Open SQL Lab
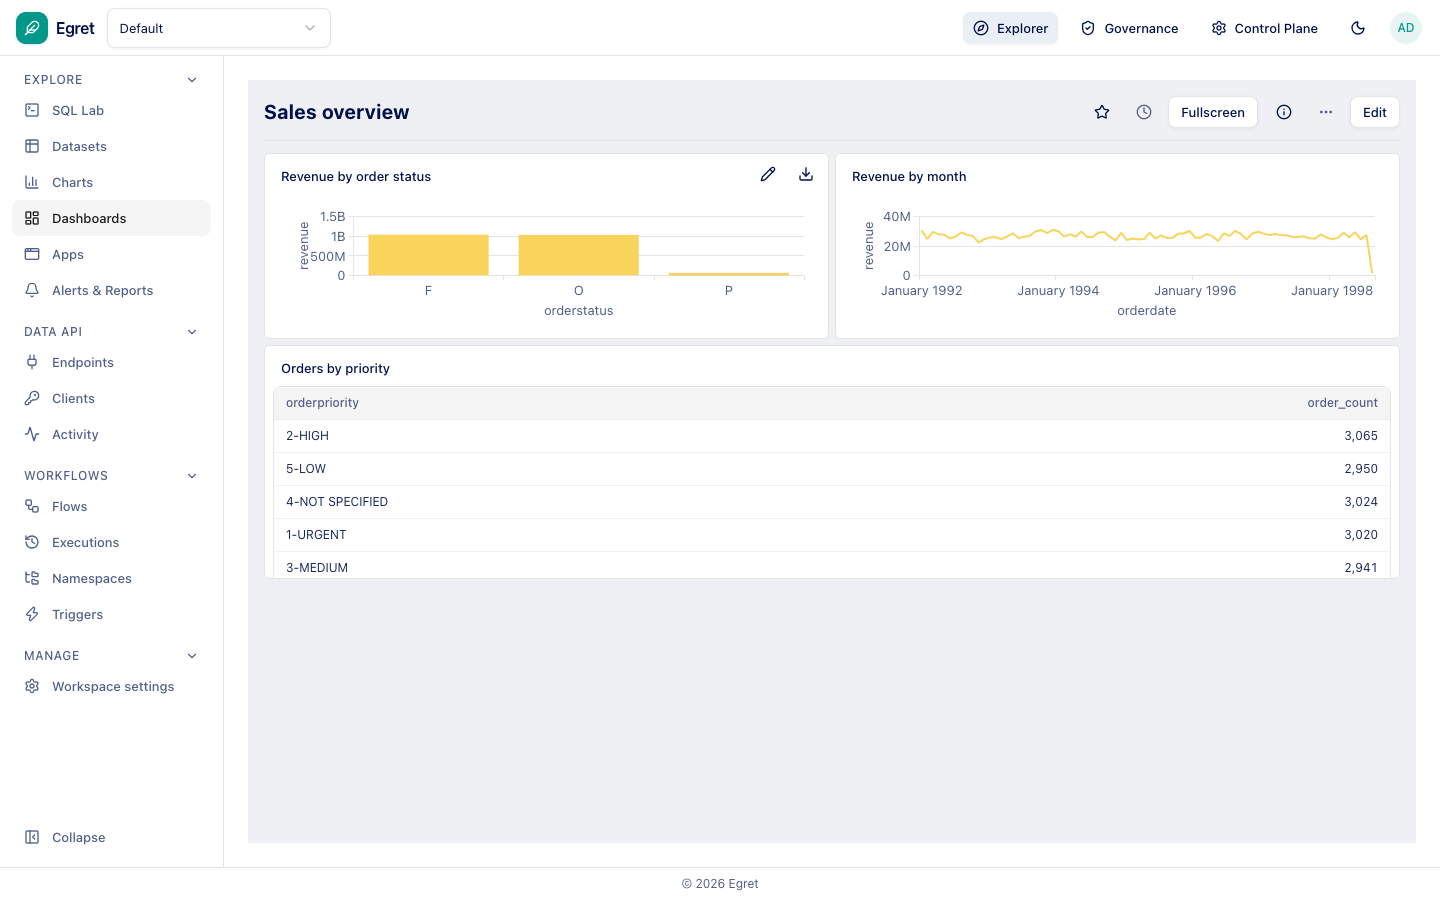The width and height of the screenshot is (1440, 900). 111,110
